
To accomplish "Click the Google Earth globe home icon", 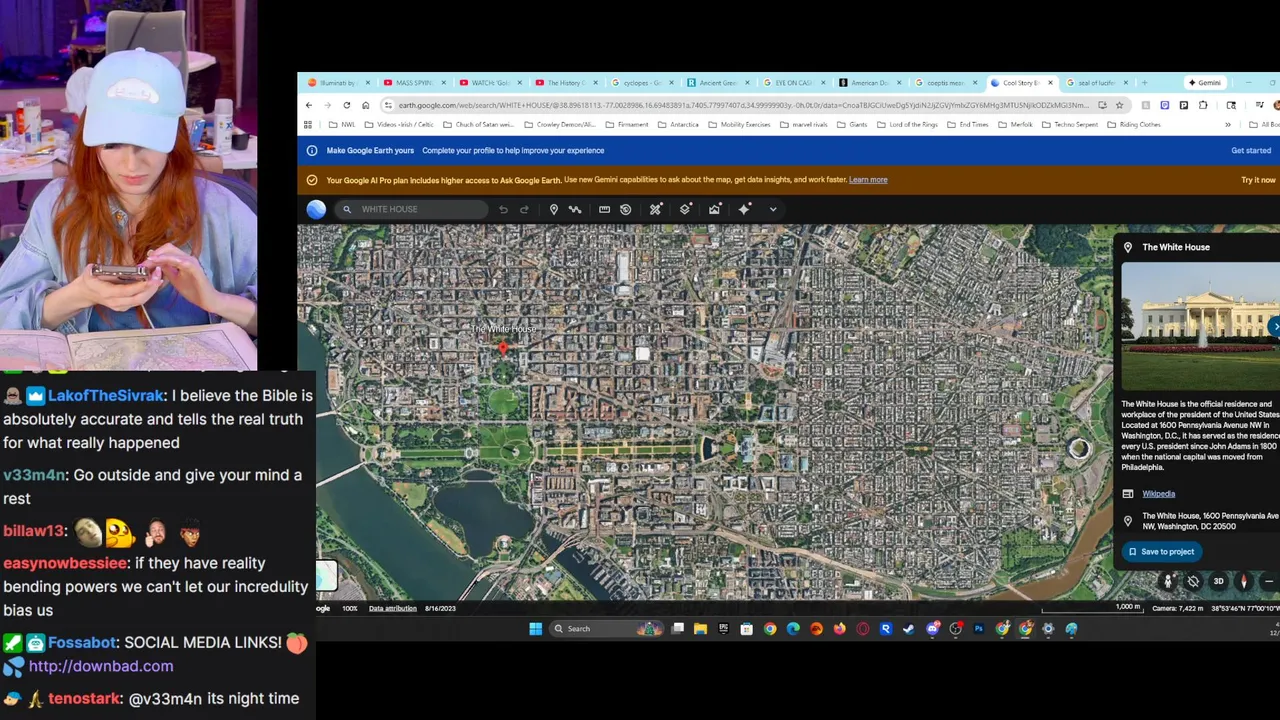I will [316, 209].
